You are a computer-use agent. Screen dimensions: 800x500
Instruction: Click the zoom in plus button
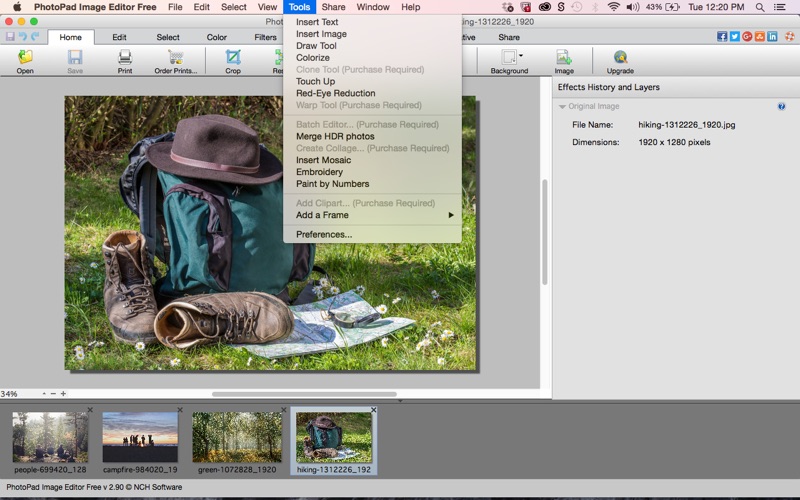pyautogui.click(x=63, y=394)
